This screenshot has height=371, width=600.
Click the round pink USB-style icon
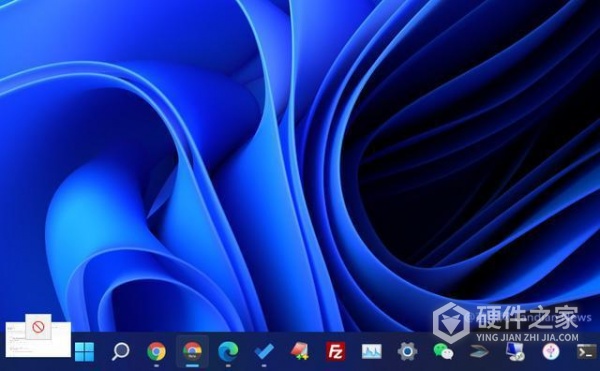tap(551, 351)
